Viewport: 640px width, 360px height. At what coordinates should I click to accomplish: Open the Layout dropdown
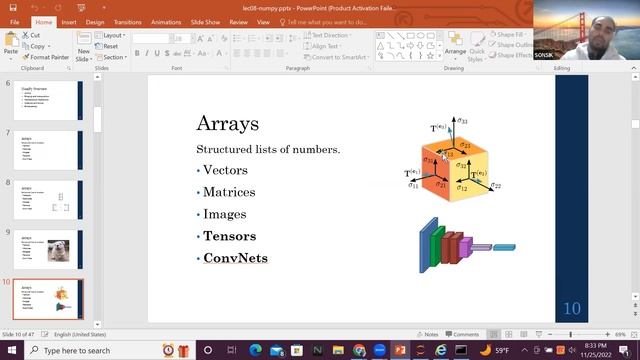pyautogui.click(x=110, y=36)
